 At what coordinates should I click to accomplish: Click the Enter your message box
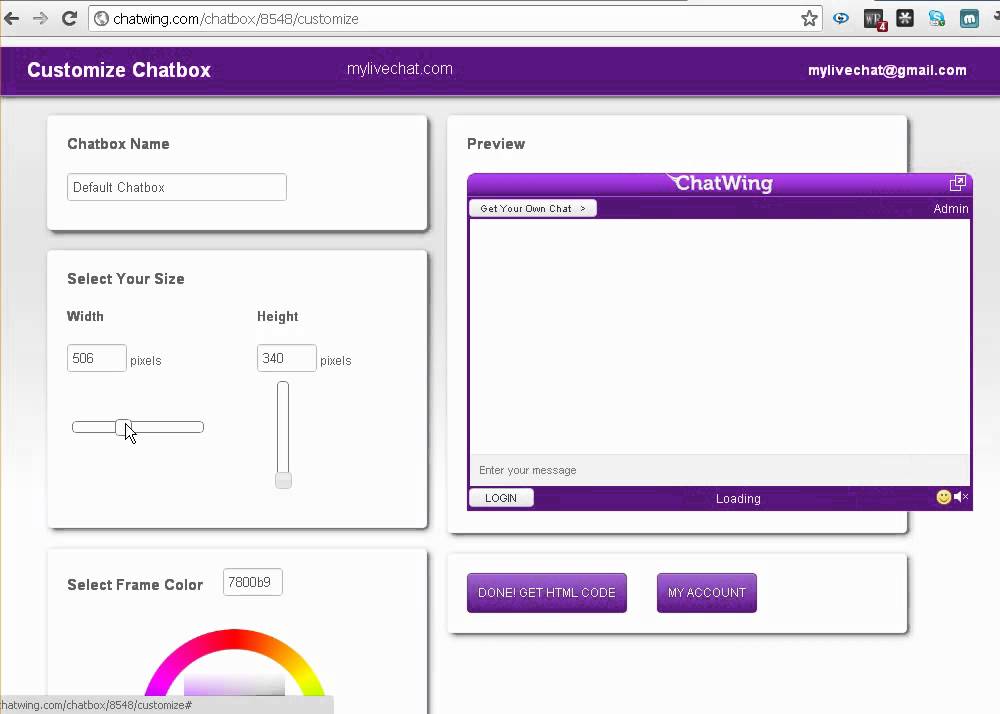click(719, 470)
